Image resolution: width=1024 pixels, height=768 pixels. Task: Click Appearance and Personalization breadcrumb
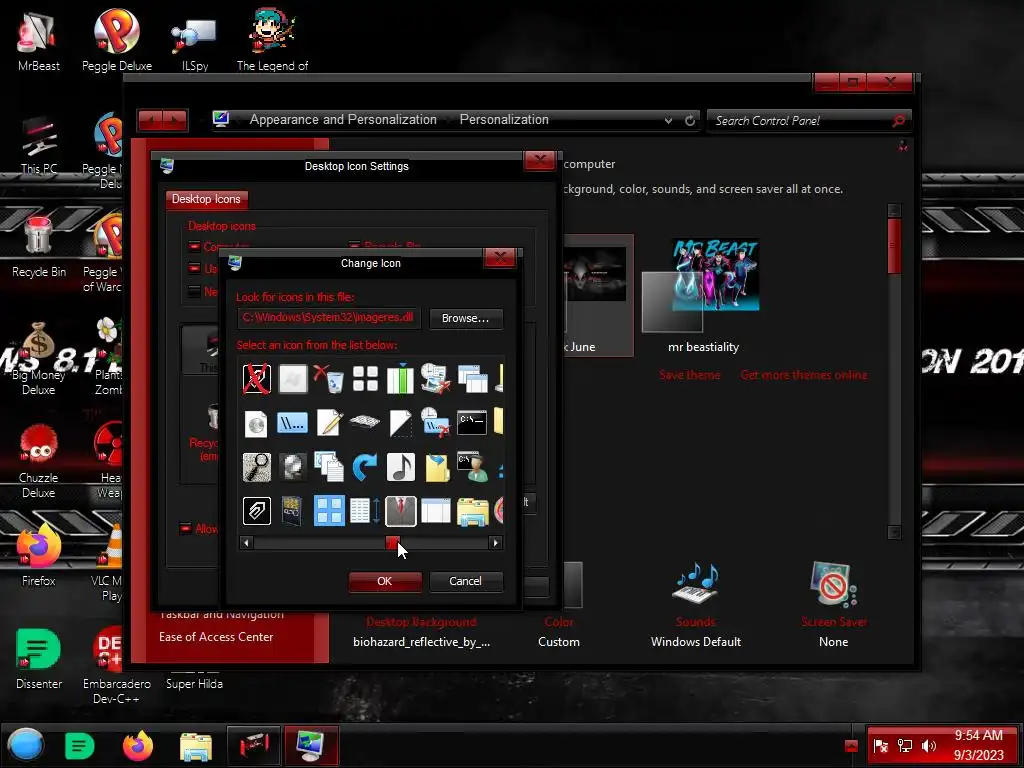[x=343, y=120]
